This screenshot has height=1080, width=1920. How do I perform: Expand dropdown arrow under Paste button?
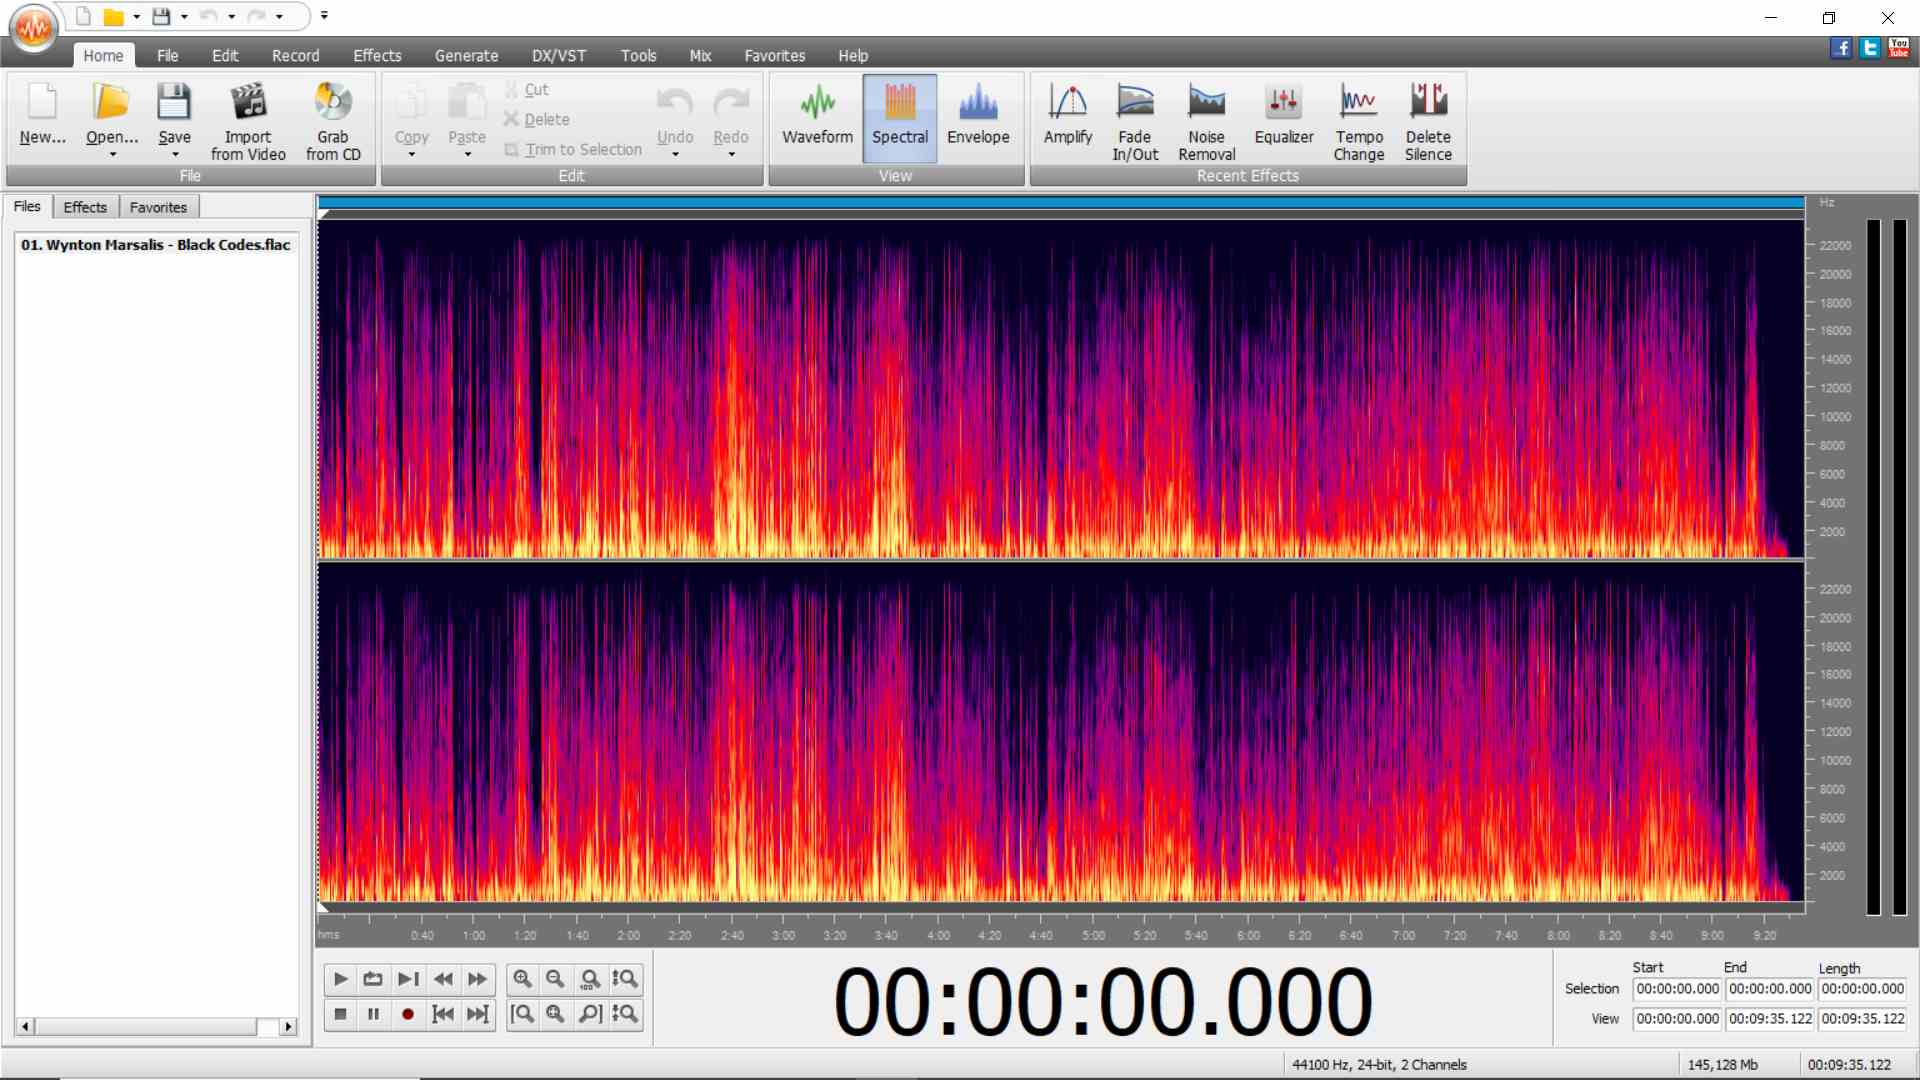467,155
